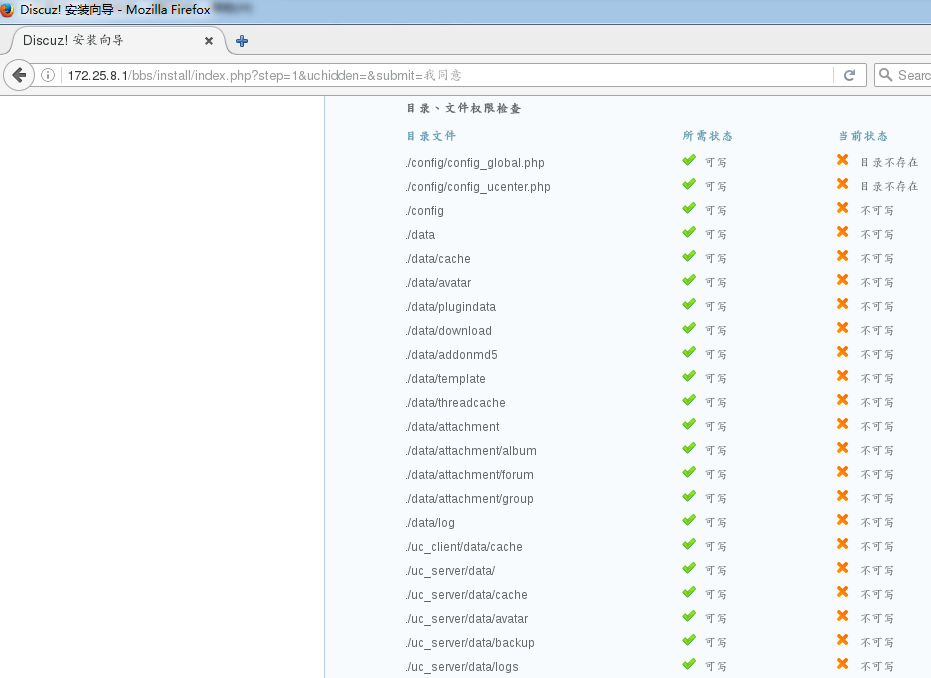Click orange X for ./uc_client/data/cache
The width and height of the screenshot is (931, 678).
(x=842, y=544)
